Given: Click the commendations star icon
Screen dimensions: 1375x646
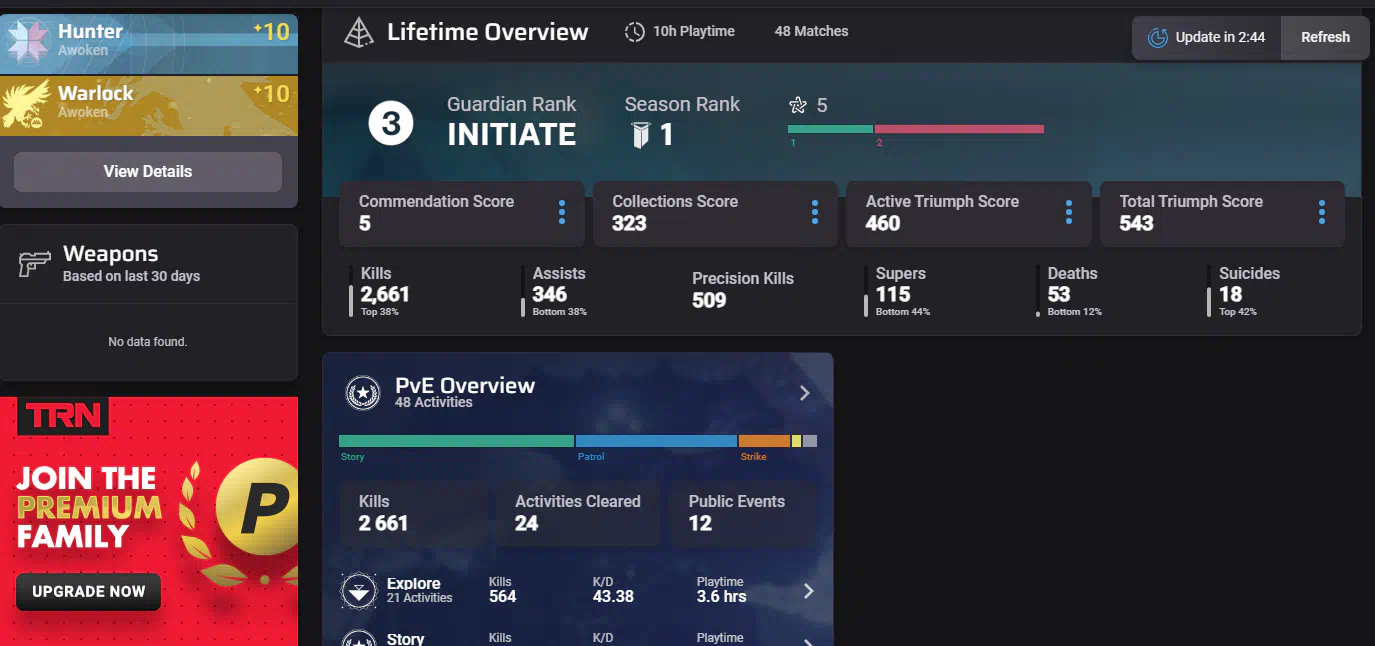Looking at the screenshot, I should tap(797, 105).
